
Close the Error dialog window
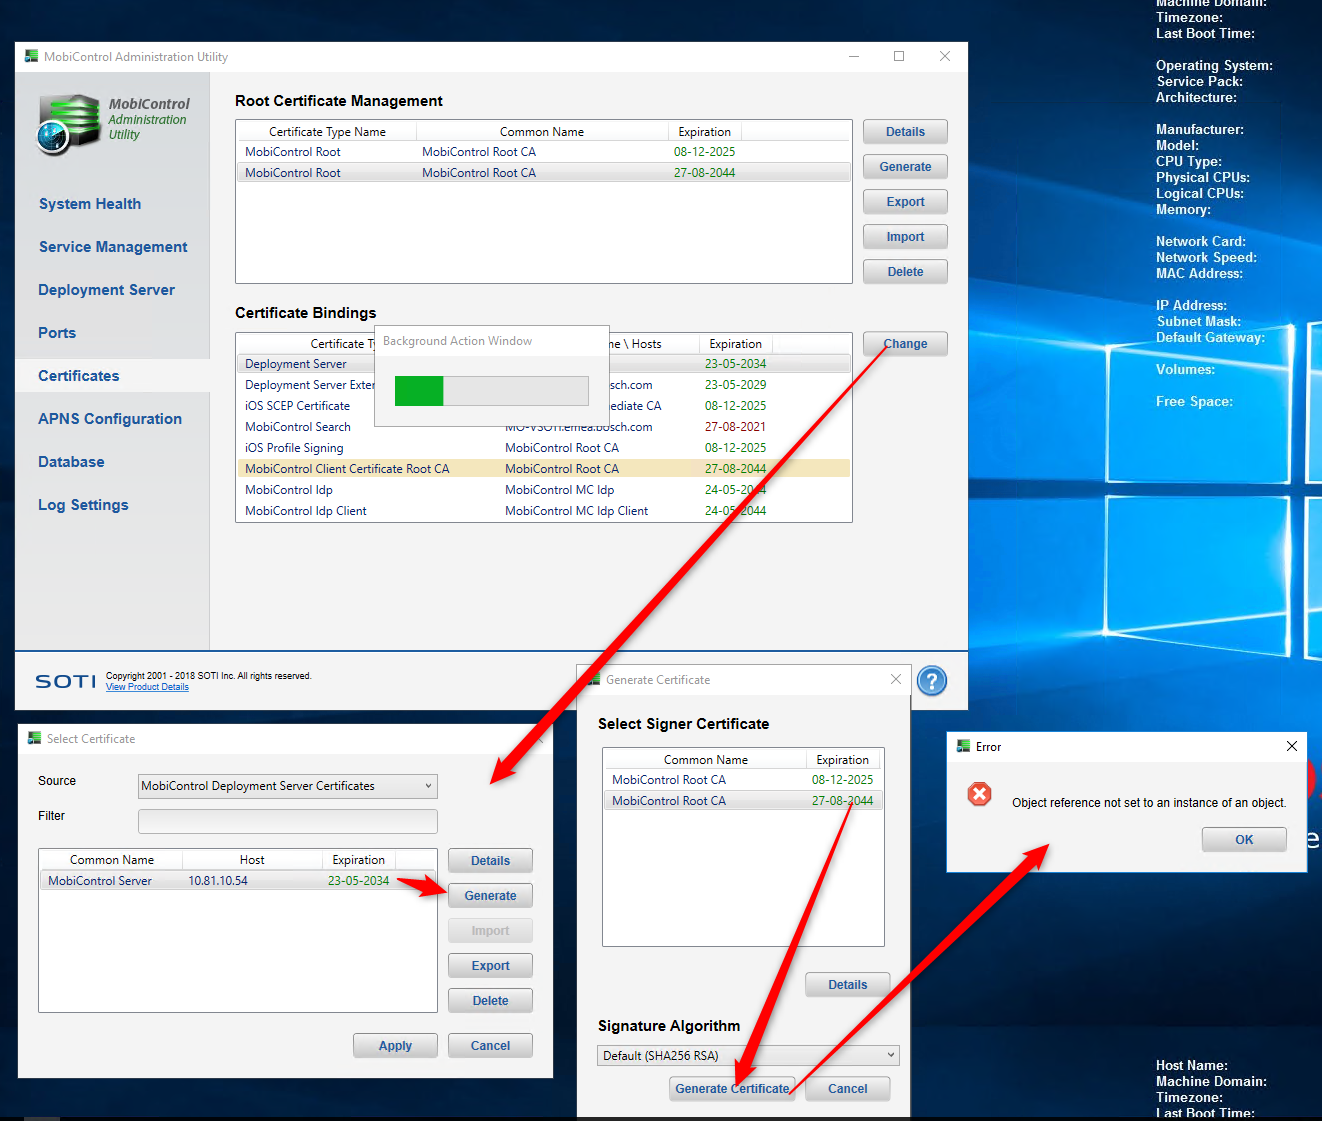pos(1291,746)
